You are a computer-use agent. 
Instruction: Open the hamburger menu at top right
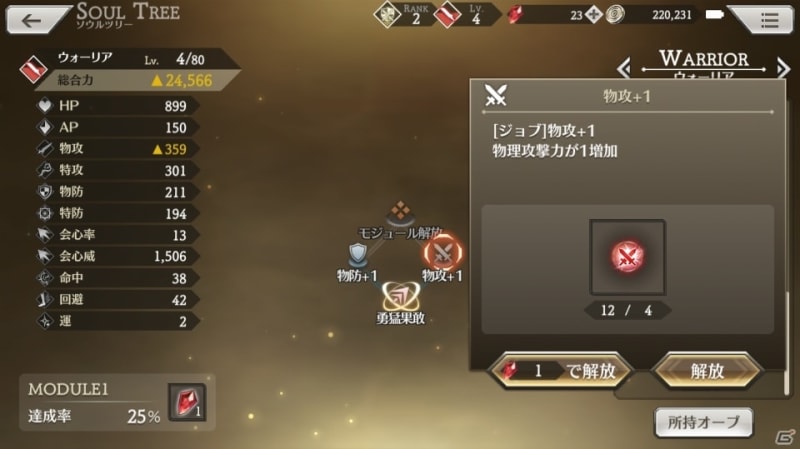point(768,20)
